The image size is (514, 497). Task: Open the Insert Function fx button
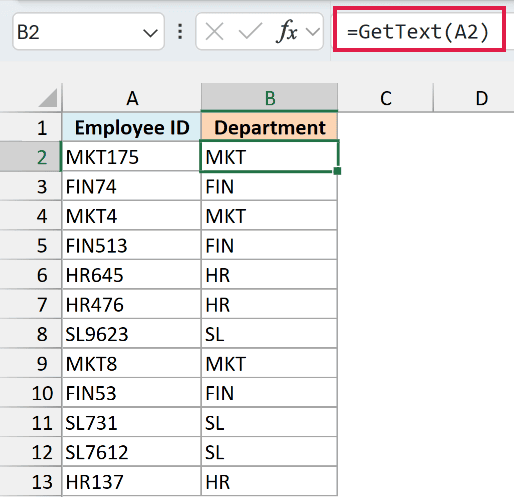(286, 31)
